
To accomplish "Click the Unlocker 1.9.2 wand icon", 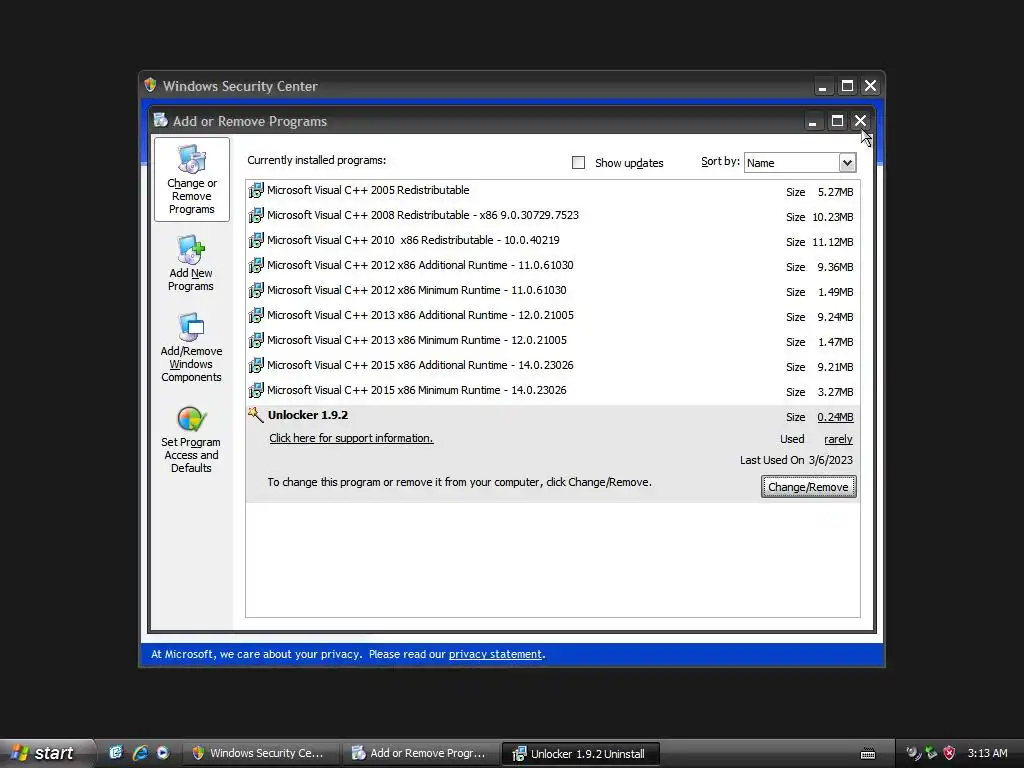I will tap(255, 415).
